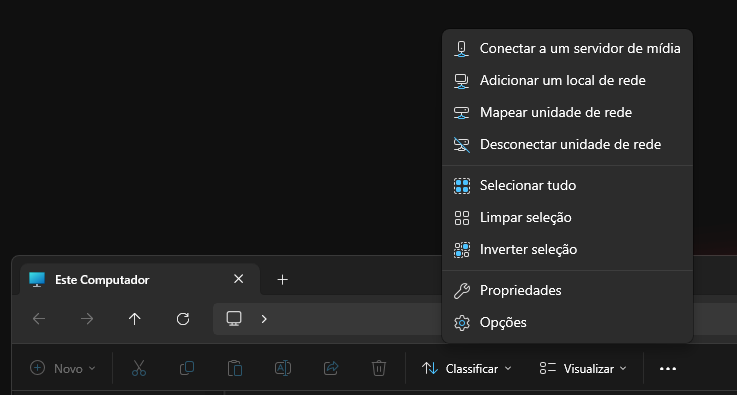
Task: Click the Cut scissors icon
Action: pos(139,368)
